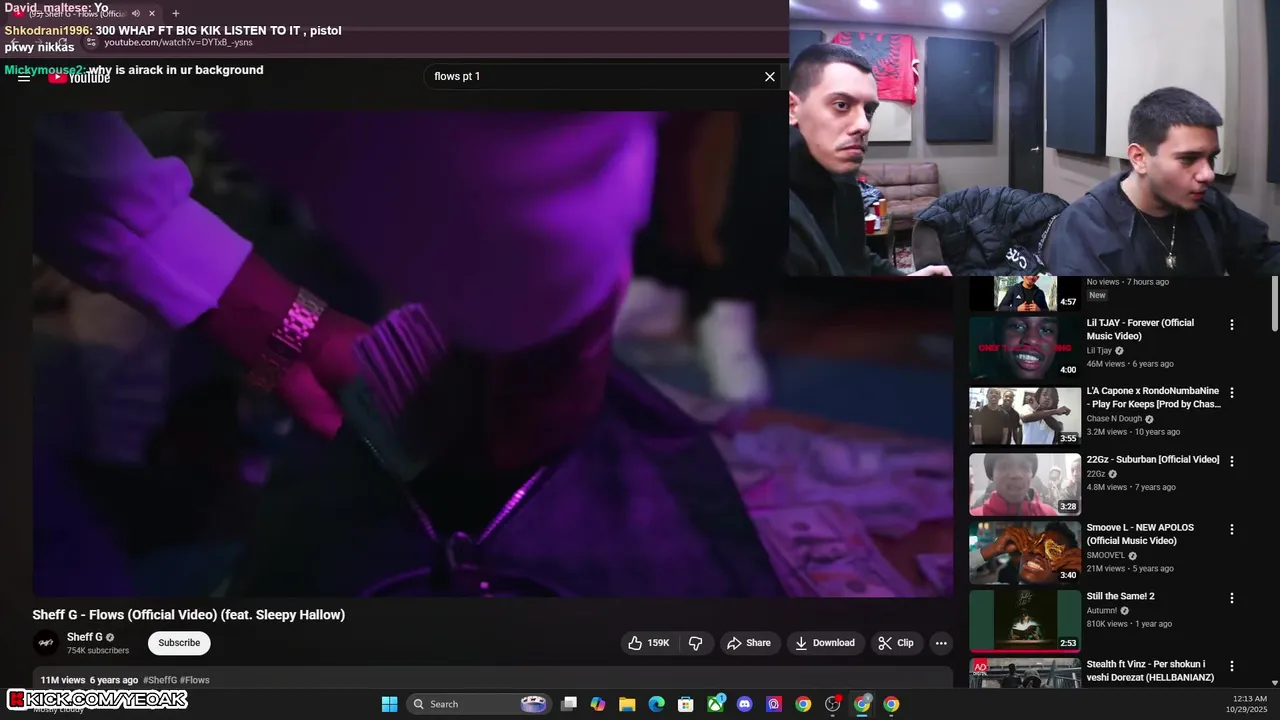Image resolution: width=1280 pixels, height=720 pixels.
Task: Open options for Still the Same 2
Action: click(x=1232, y=598)
